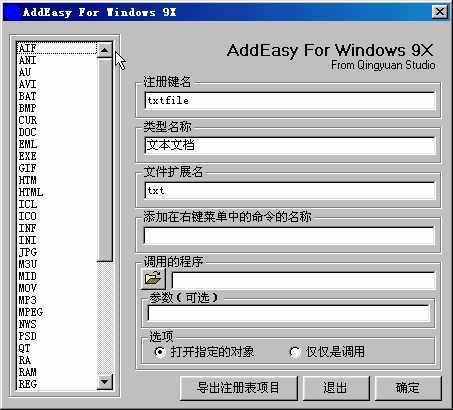Focus the 类型名称 text field
The height and width of the screenshot is (410, 453).
tap(290, 145)
